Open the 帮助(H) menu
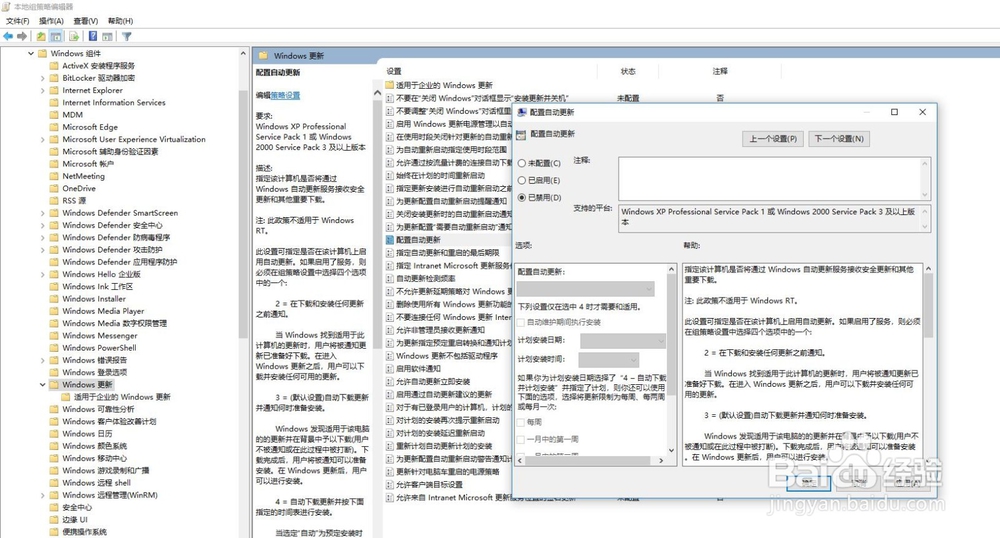The width and height of the screenshot is (1000, 538). pos(121,21)
